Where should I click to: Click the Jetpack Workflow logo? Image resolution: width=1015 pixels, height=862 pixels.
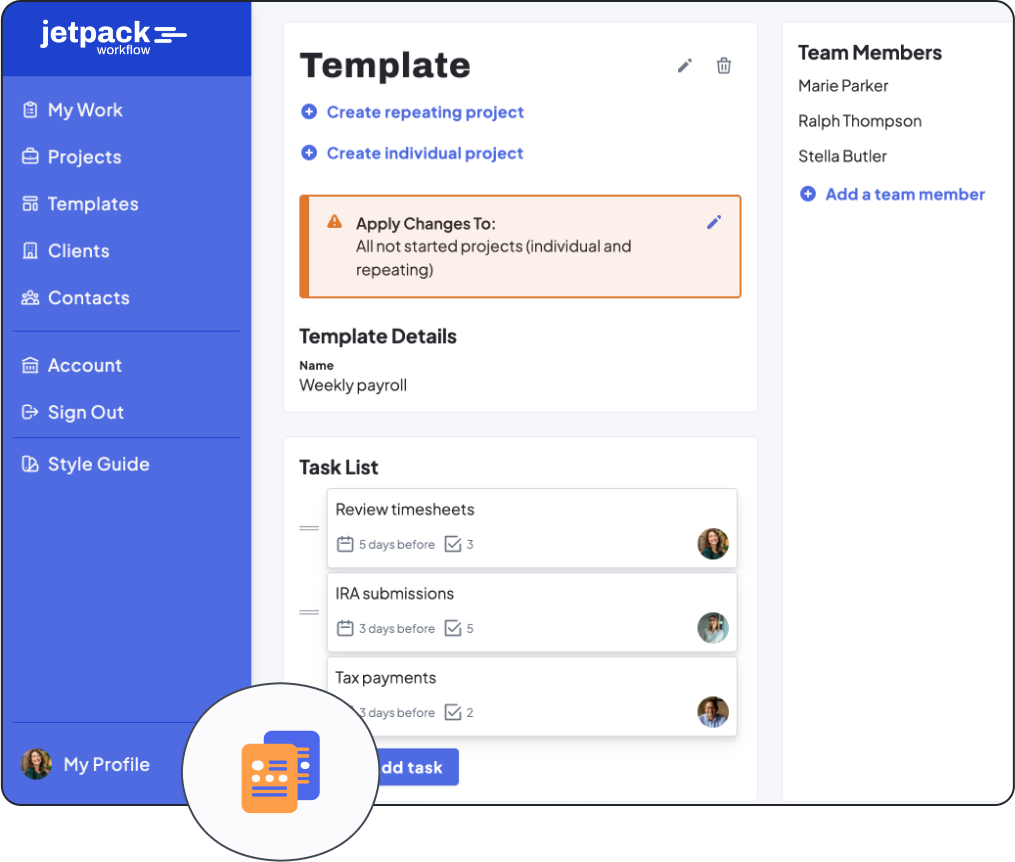point(113,37)
